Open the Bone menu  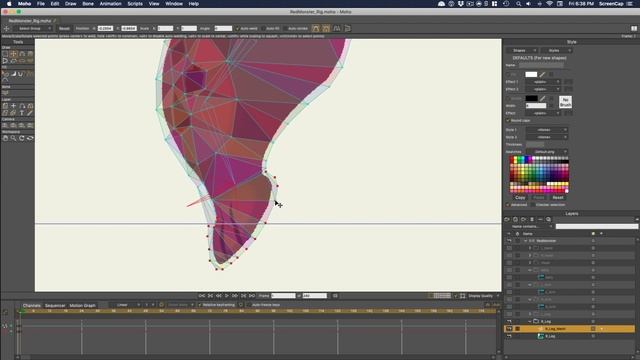(x=88, y=4)
